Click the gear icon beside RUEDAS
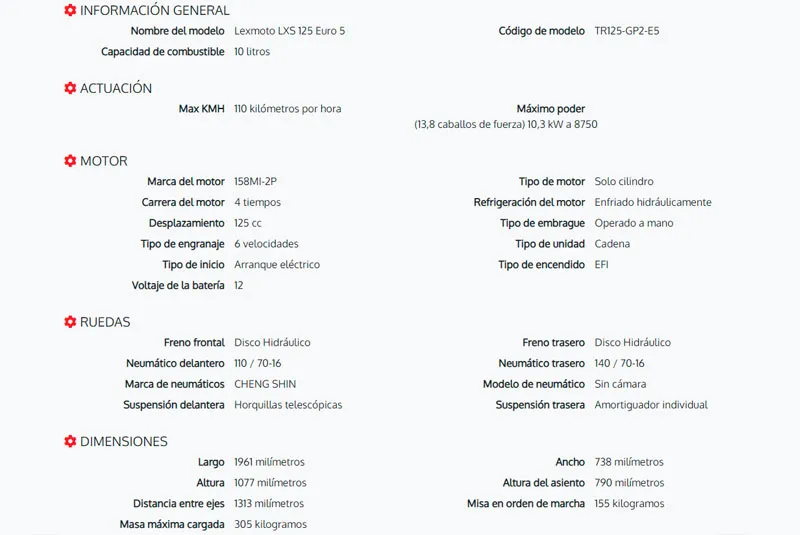This screenshot has height=535, width=800. tap(70, 322)
